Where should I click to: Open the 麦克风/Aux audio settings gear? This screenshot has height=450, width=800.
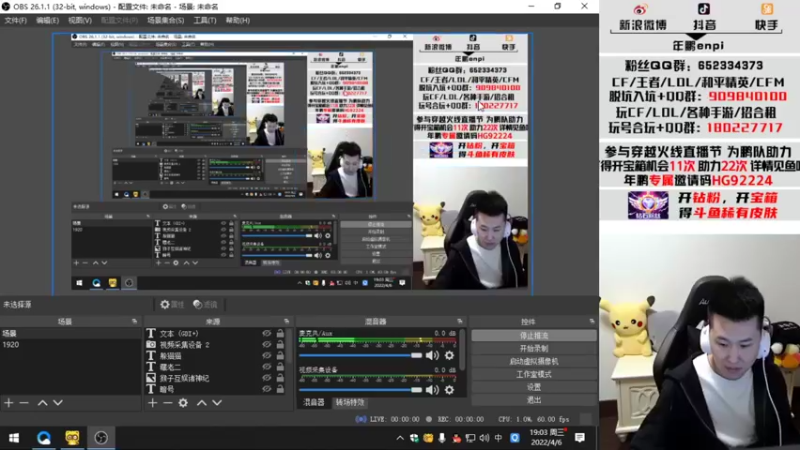coord(449,355)
